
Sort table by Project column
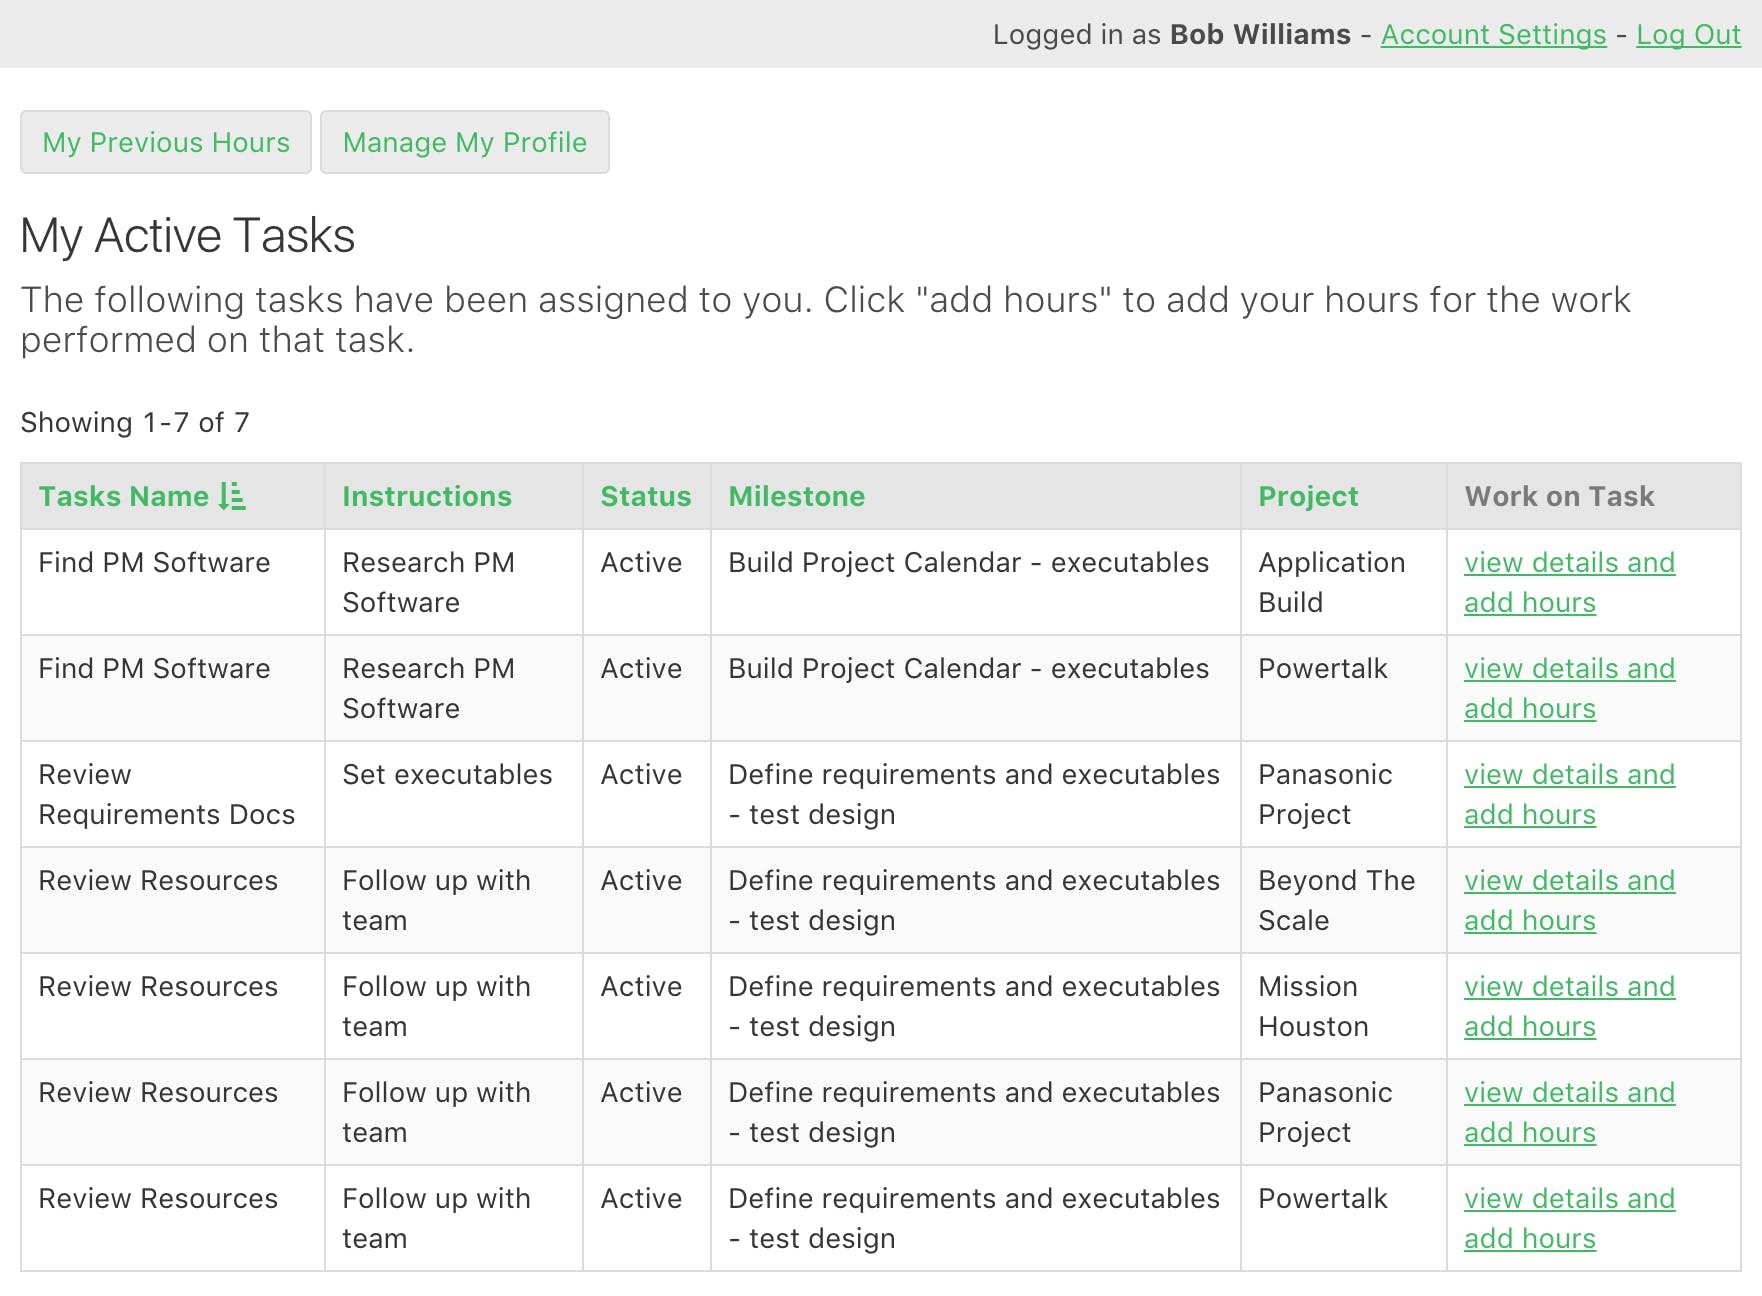coord(1308,496)
